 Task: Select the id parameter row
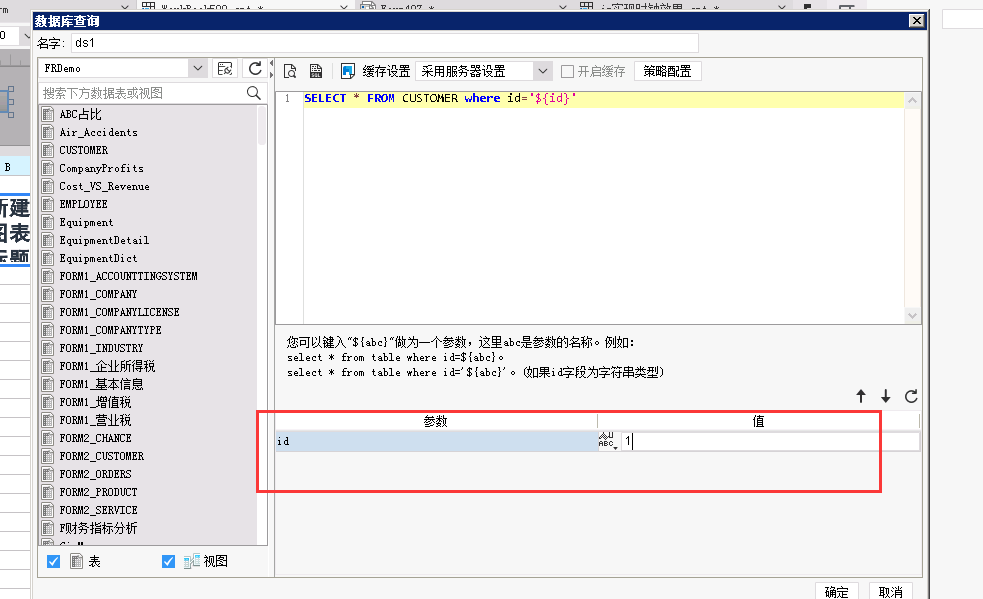point(437,441)
